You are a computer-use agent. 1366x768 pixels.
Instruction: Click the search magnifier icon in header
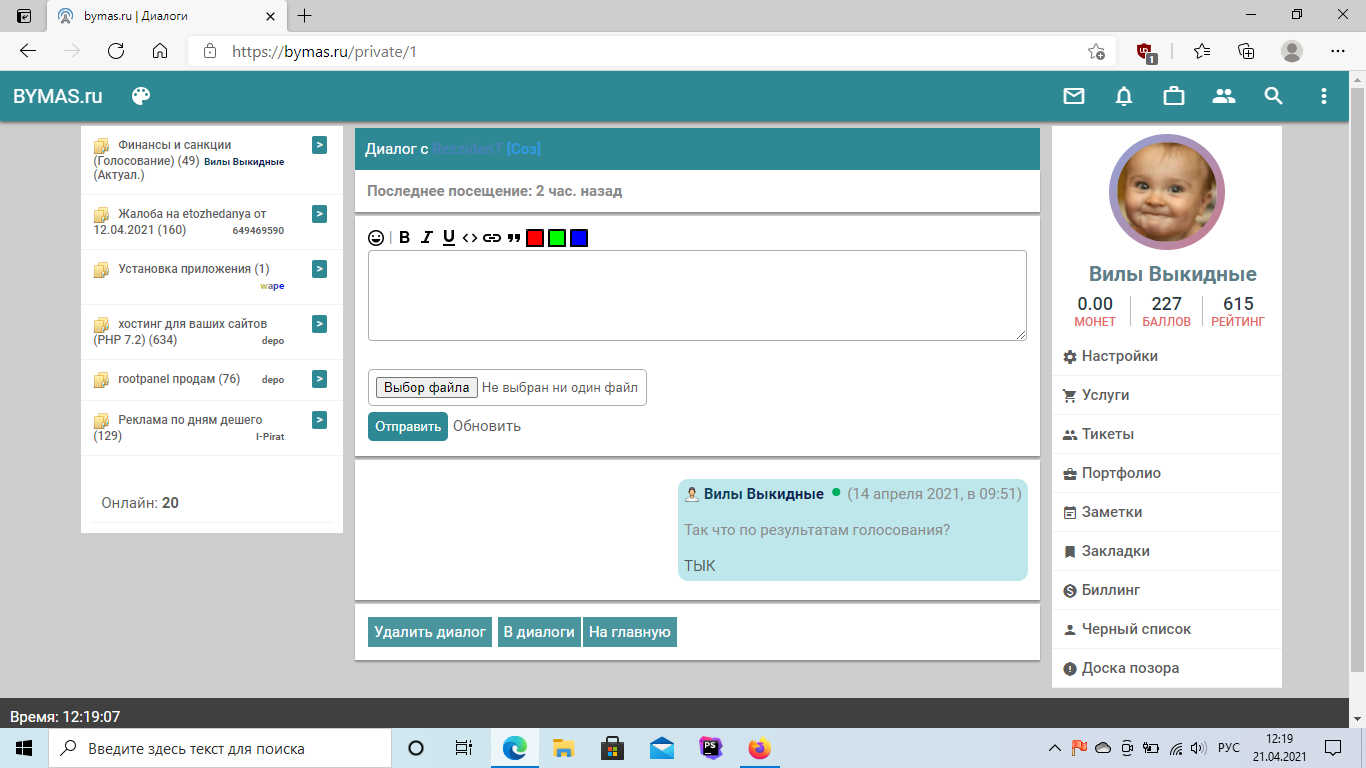point(1273,96)
